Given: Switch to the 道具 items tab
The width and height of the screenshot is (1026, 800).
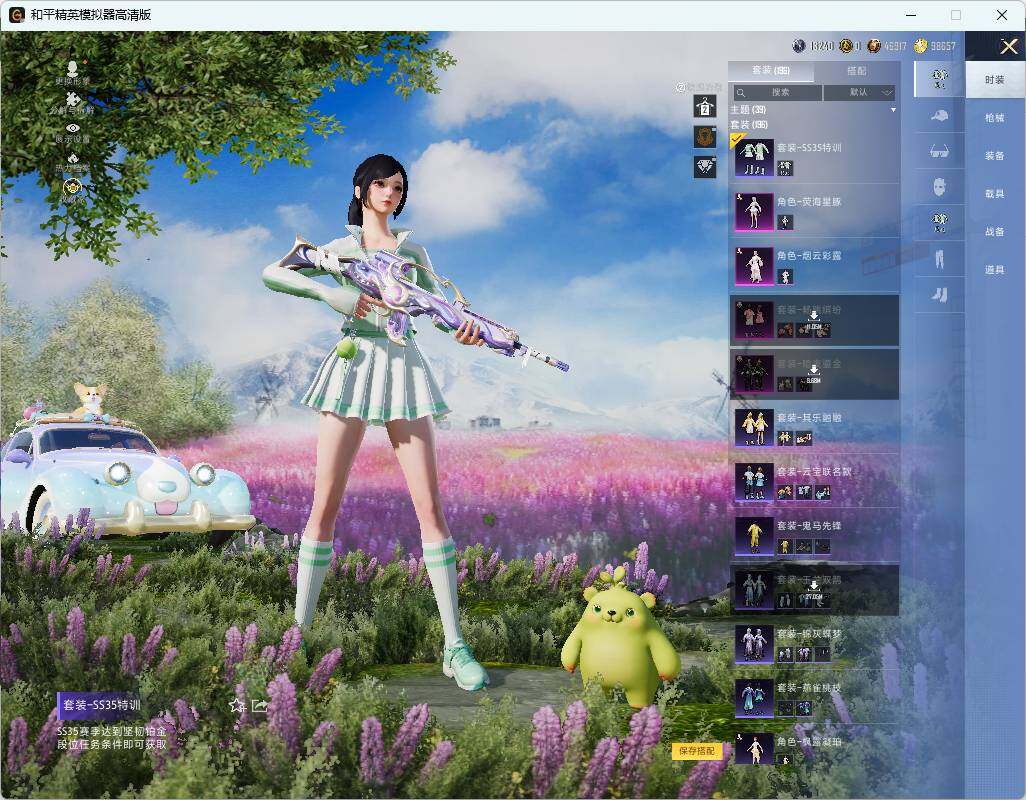Looking at the screenshot, I should click(x=995, y=270).
